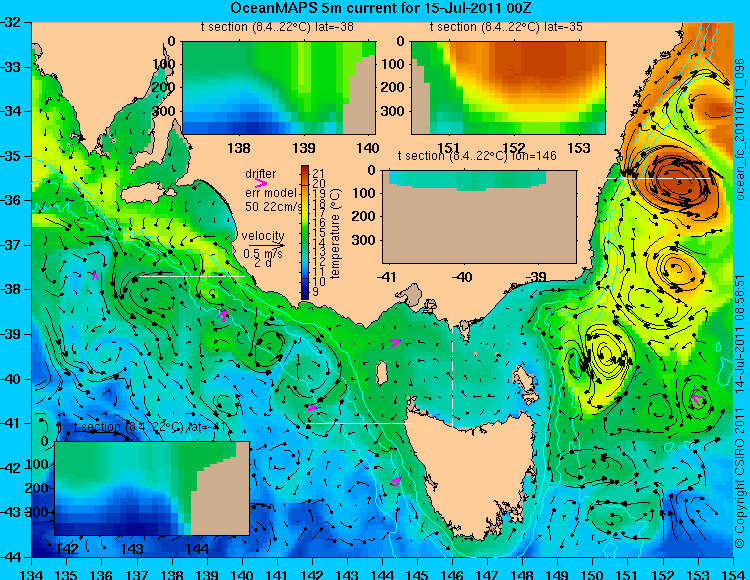Click the white dashed section line at latitude -38
This screenshot has width=750, height=580.
click(192, 276)
